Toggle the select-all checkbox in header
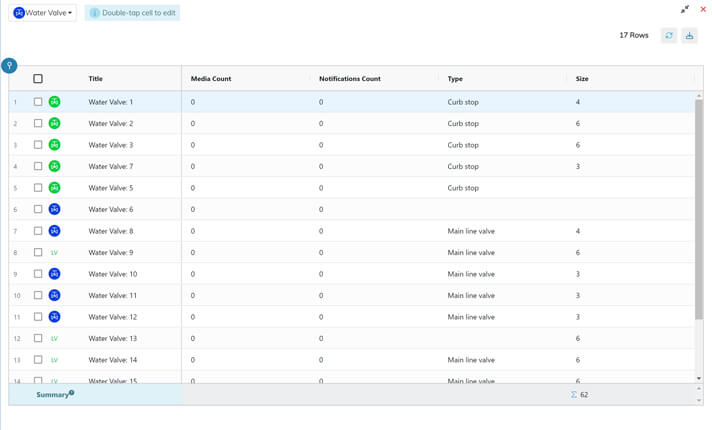The height and width of the screenshot is (430, 712). pos(38,78)
